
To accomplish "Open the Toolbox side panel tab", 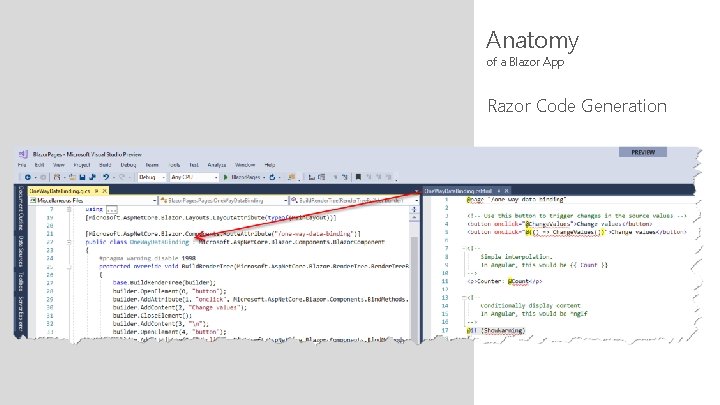I will pyautogui.click(x=21, y=281).
